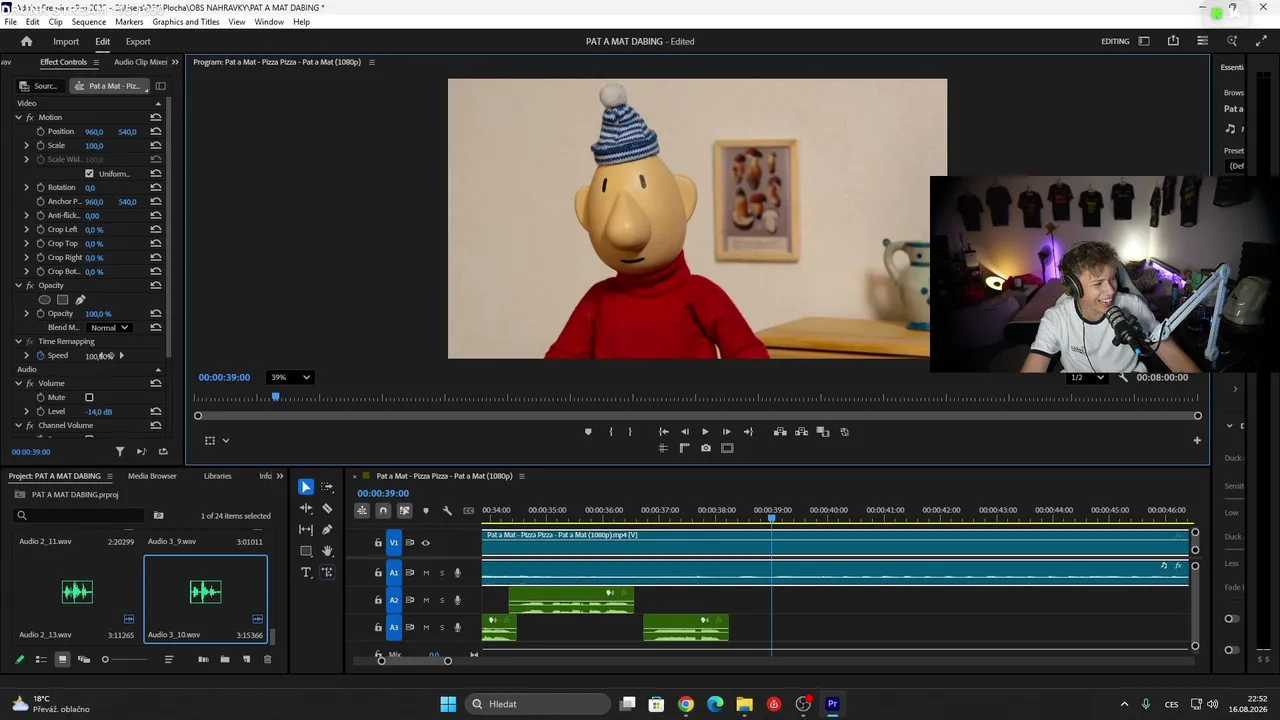Select the Selection tool arrow
Screen dimensions: 1280x720
306,487
